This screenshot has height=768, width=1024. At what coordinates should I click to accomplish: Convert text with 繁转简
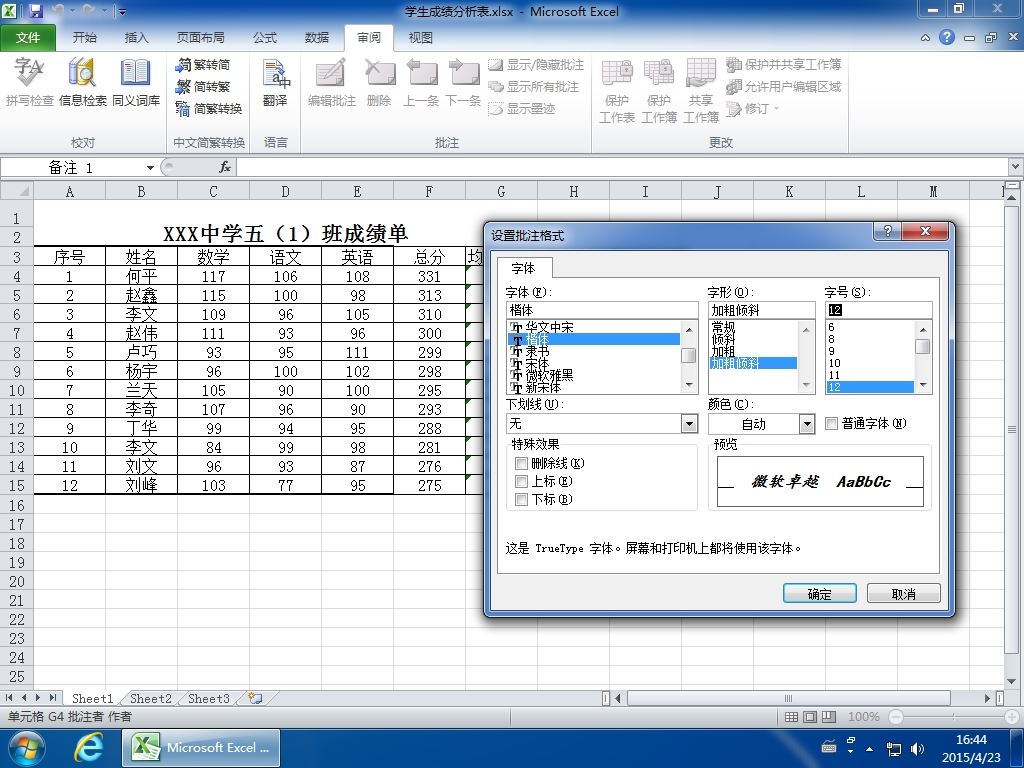coord(202,65)
